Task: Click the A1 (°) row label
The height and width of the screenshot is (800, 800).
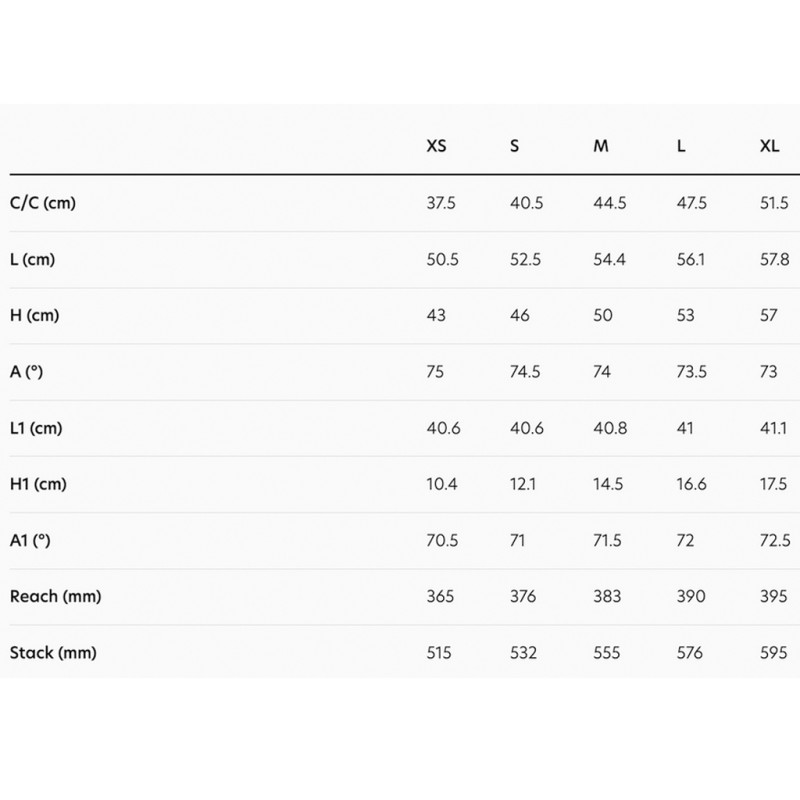Action: [x=30, y=540]
